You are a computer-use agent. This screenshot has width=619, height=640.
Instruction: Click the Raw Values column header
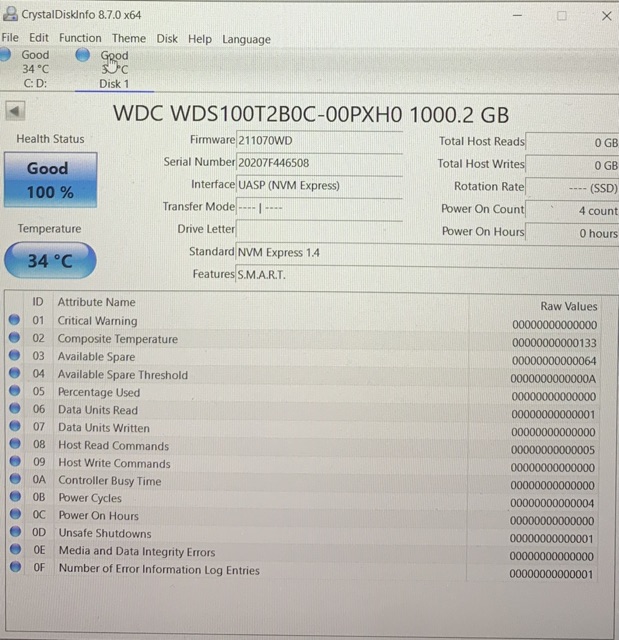tap(569, 306)
